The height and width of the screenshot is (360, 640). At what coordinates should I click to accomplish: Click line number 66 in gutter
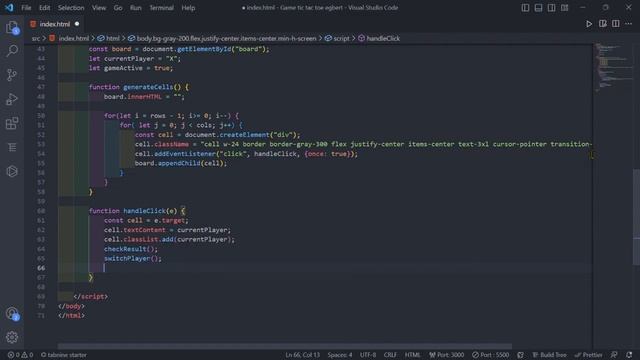click(x=41, y=268)
